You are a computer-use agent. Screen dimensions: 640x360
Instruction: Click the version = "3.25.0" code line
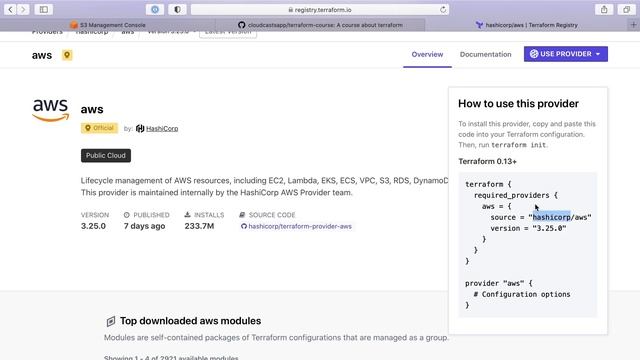tap(528, 228)
